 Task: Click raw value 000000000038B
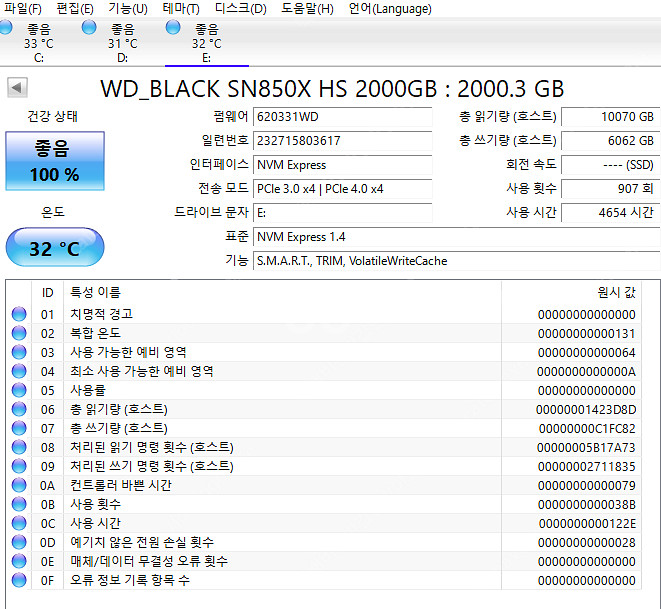(586, 504)
